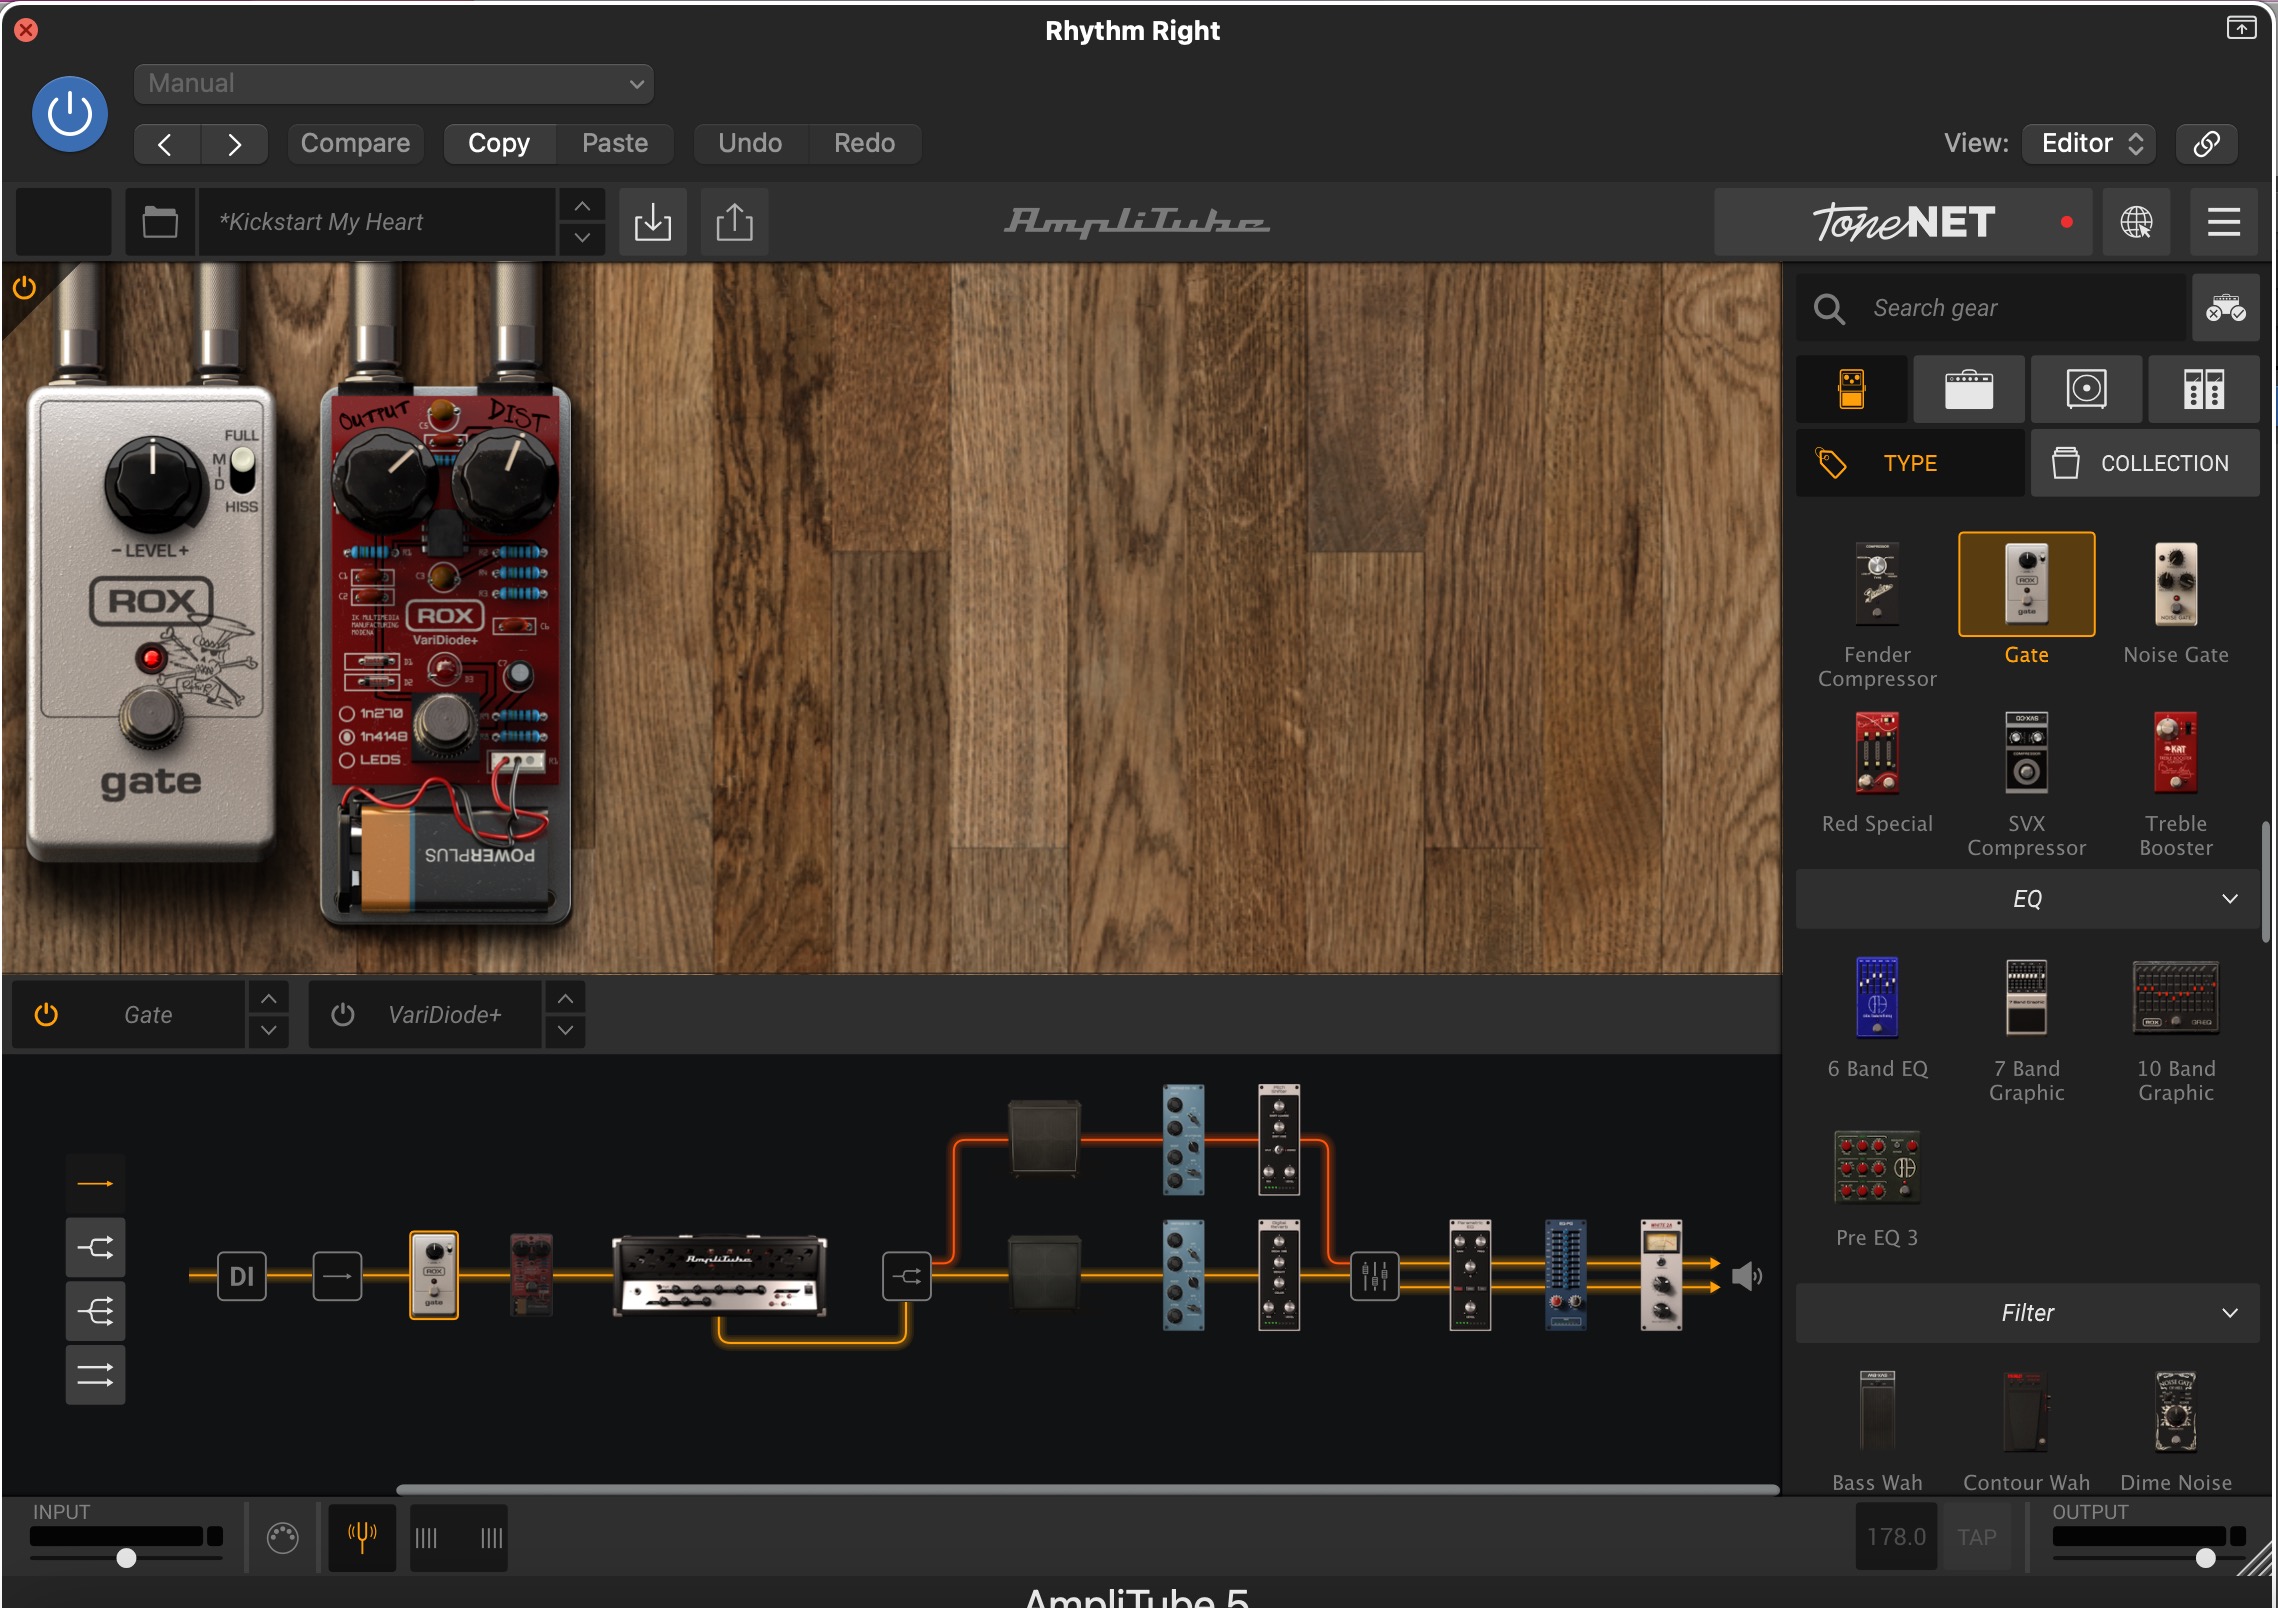This screenshot has height=1608, width=2278.
Task: Select the rack effects gear category
Action: tap(2204, 389)
